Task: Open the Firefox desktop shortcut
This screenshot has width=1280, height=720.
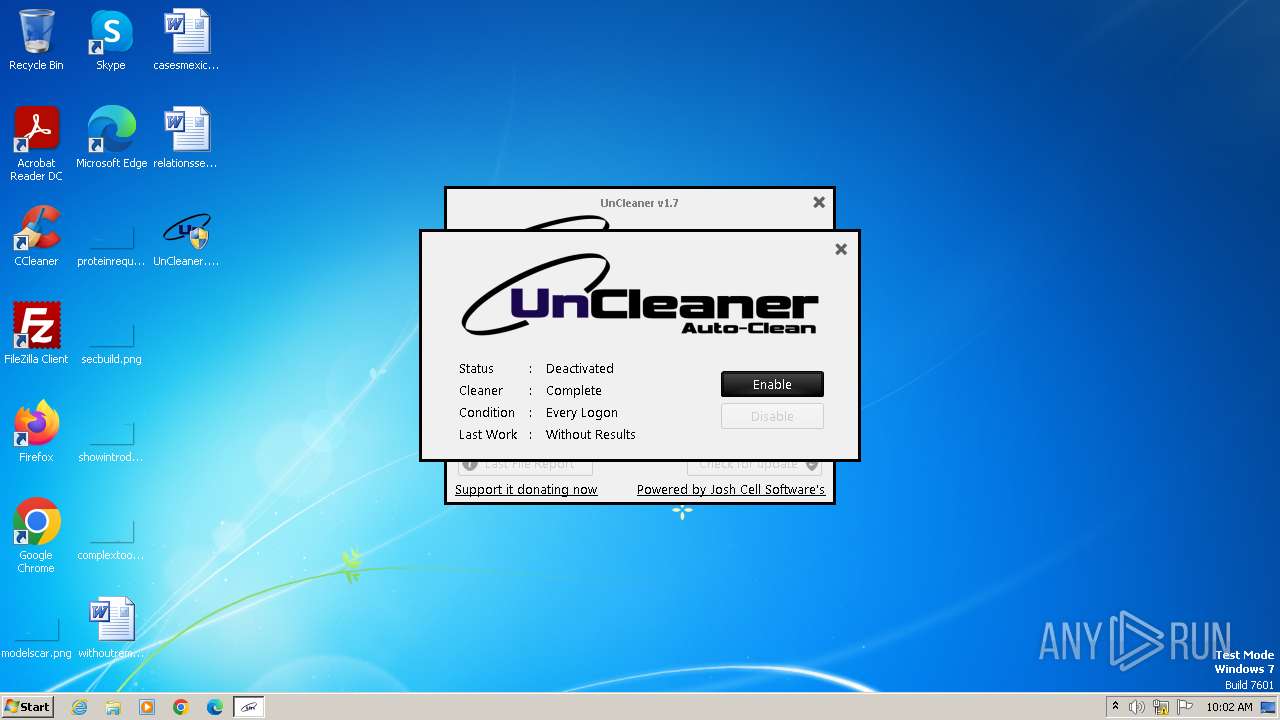Action: (x=36, y=431)
